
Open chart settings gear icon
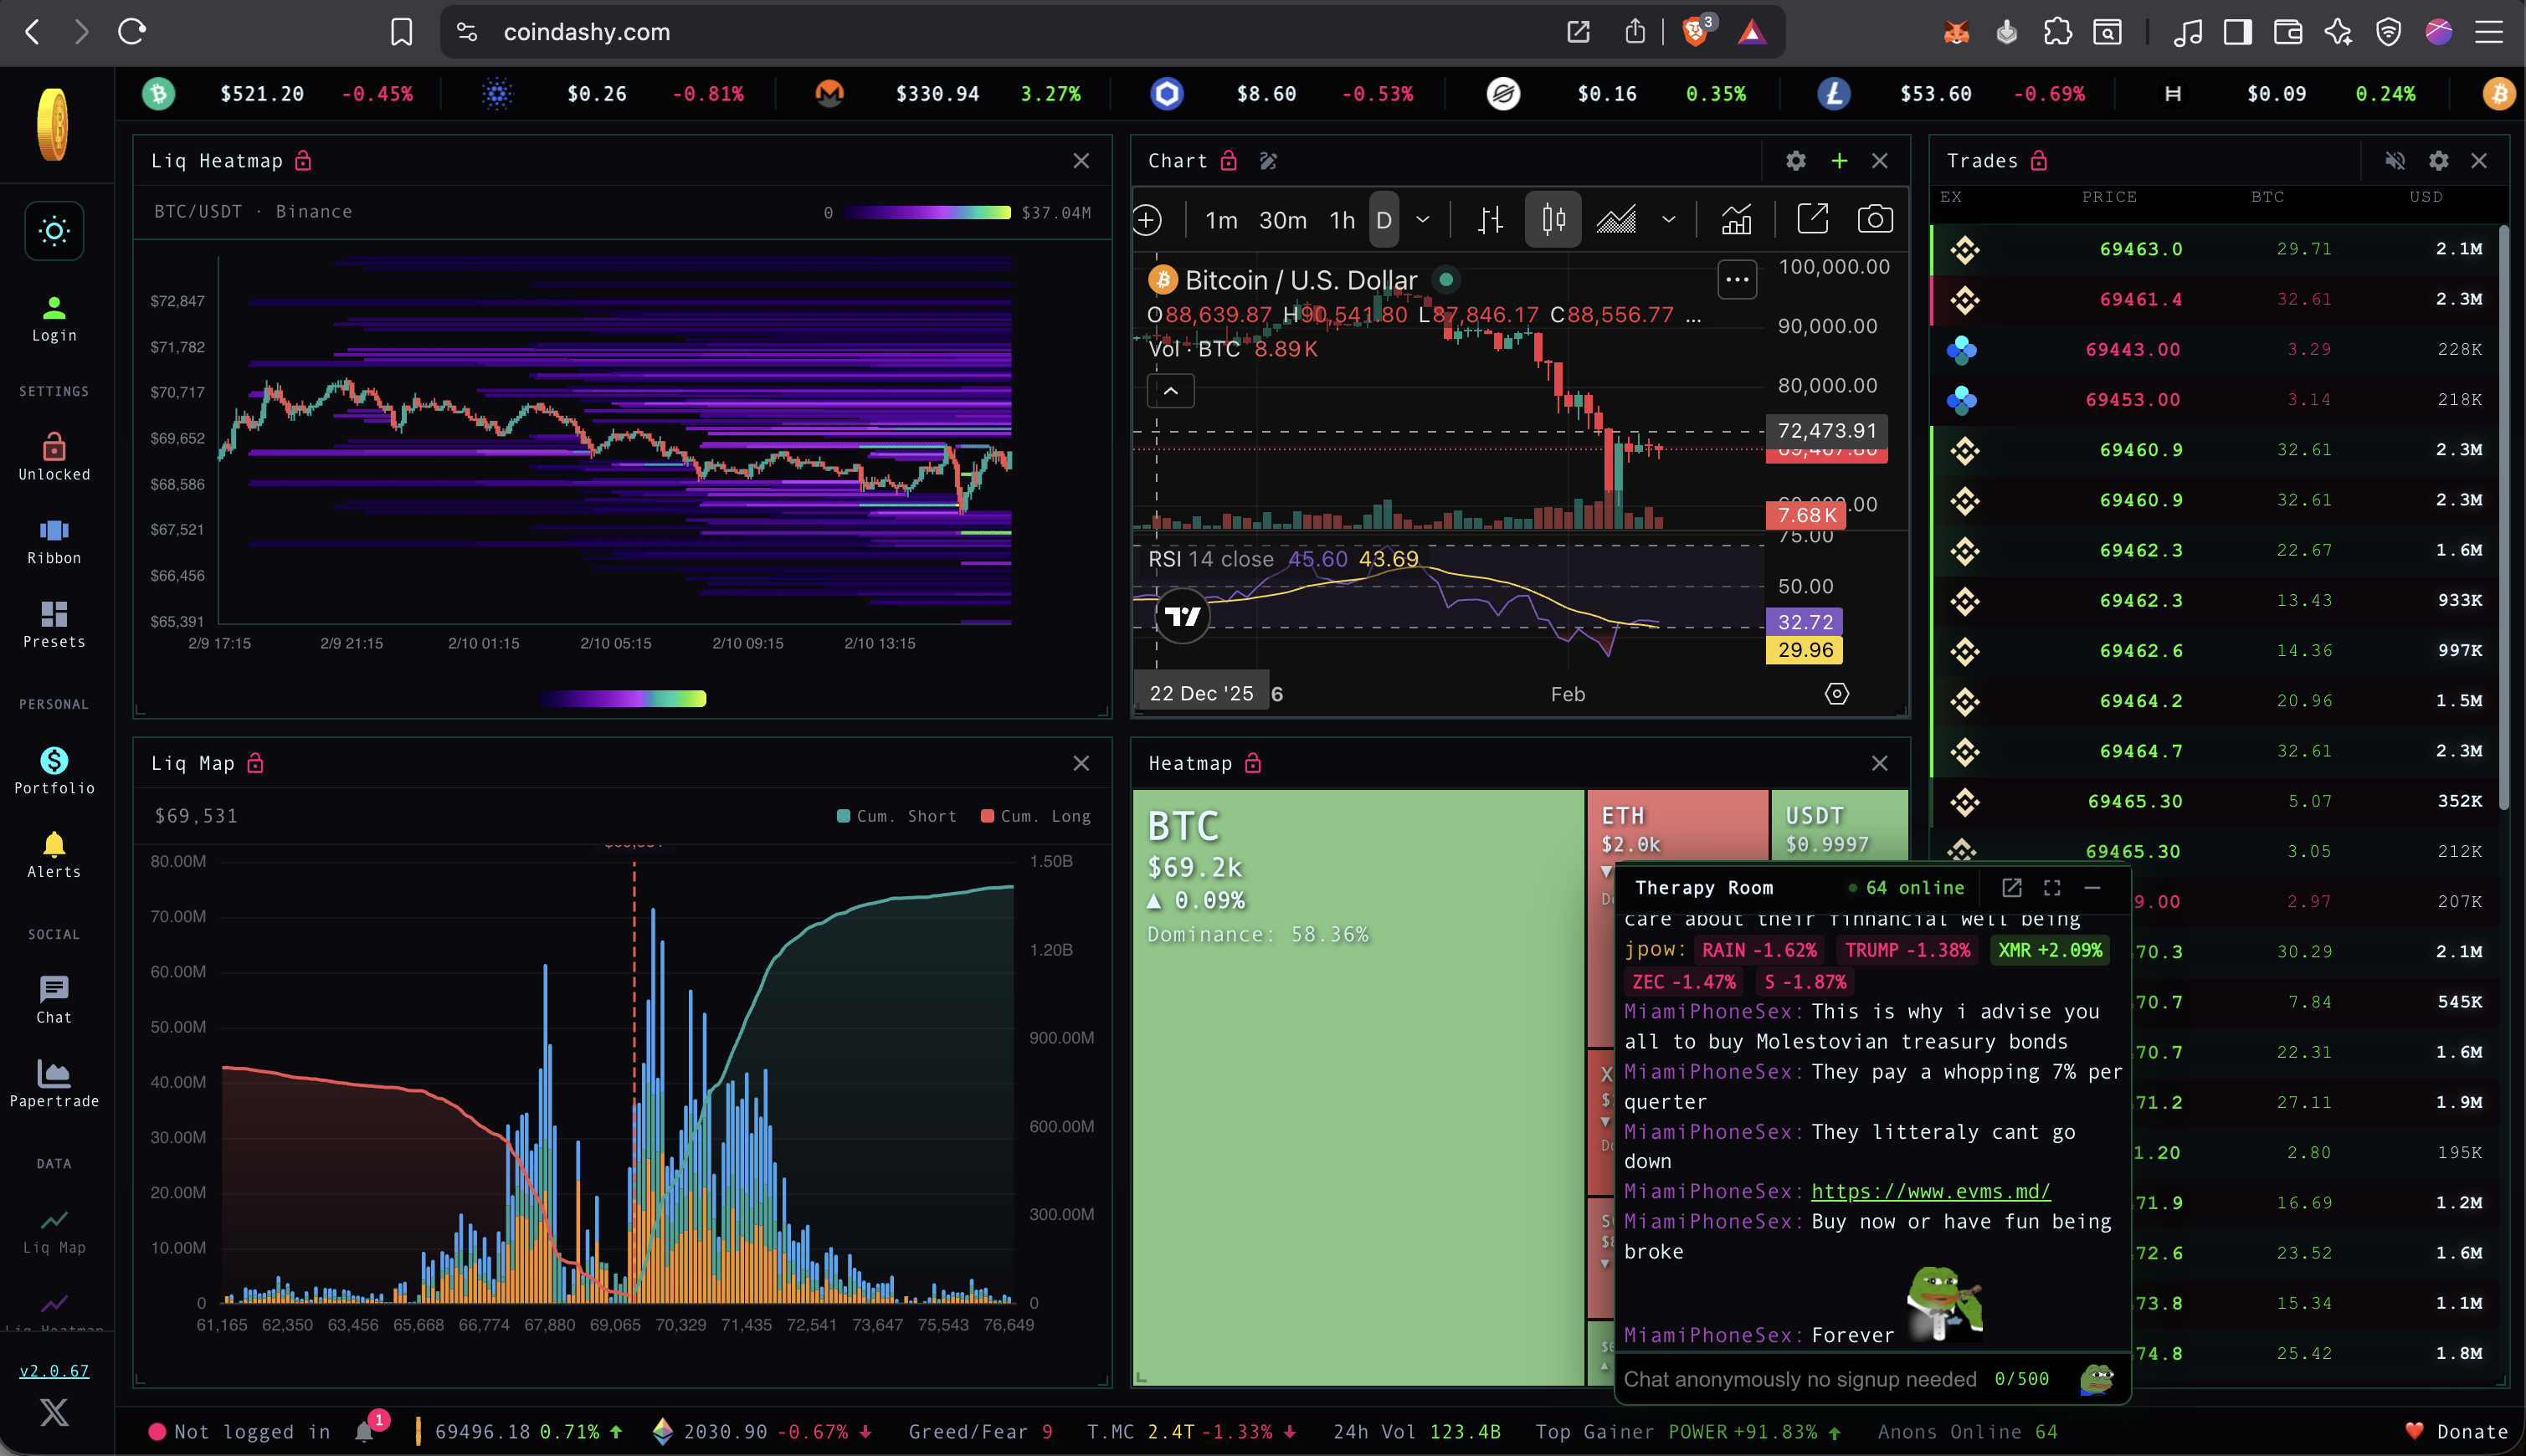(x=1795, y=161)
